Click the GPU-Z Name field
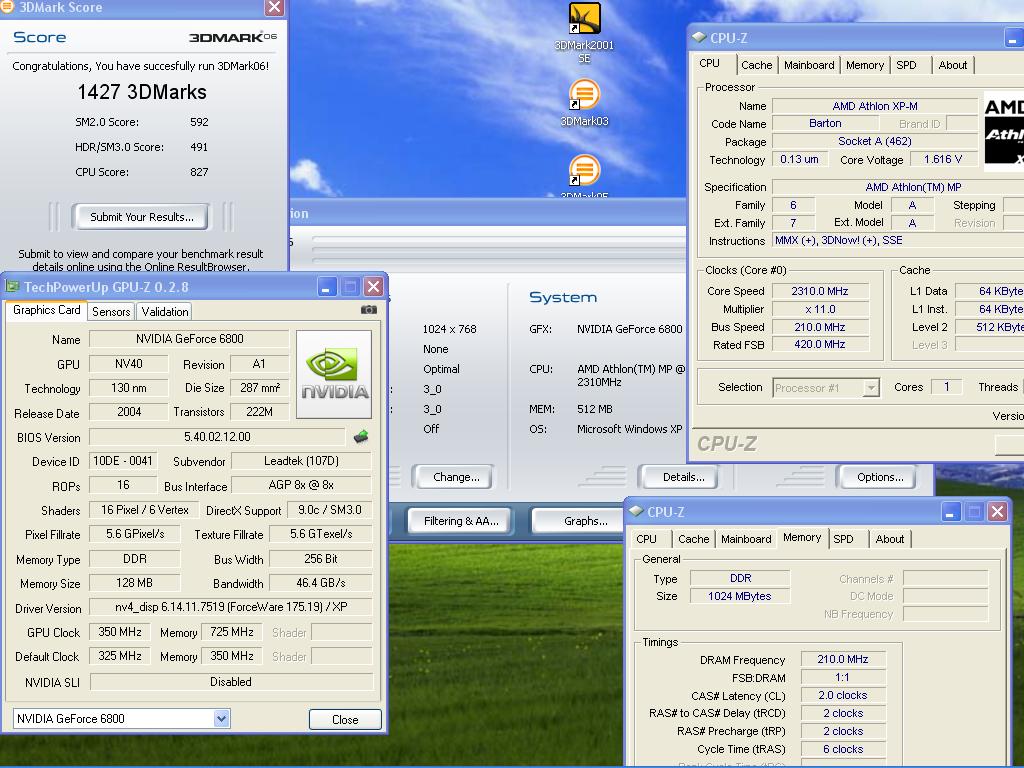This screenshot has width=1024, height=768. coord(189,339)
